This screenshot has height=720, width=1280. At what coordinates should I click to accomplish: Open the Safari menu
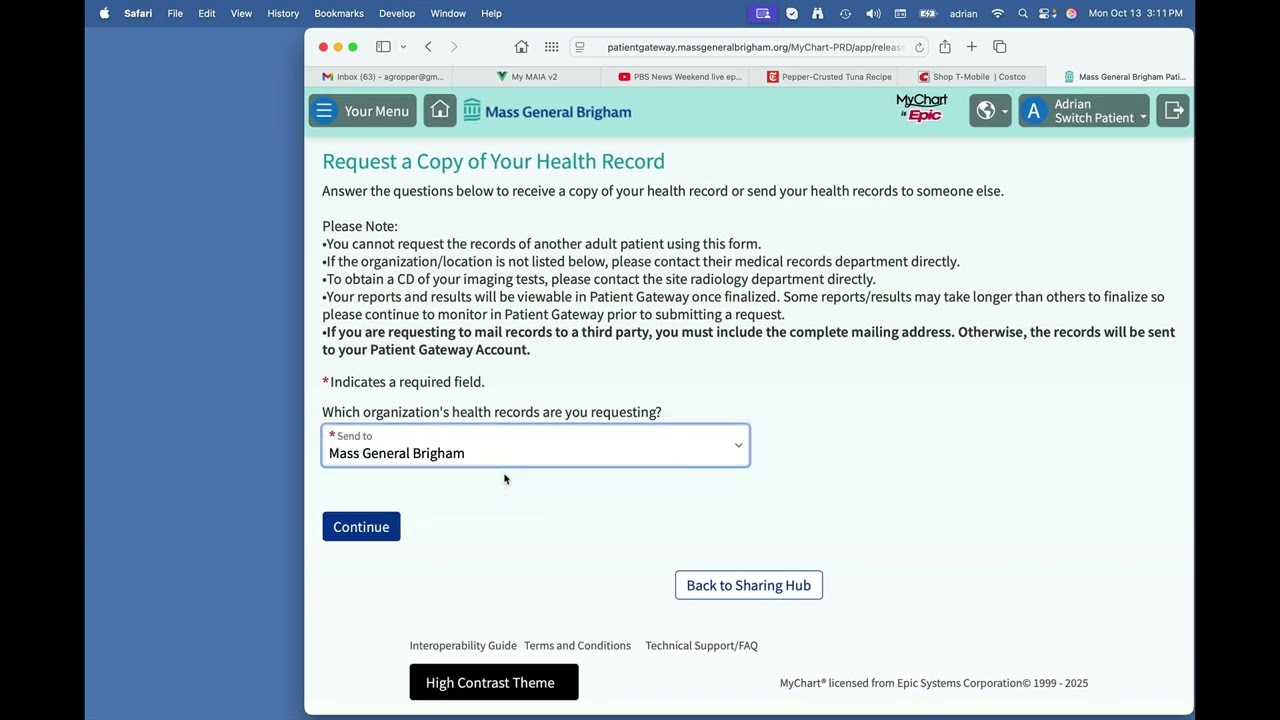(x=138, y=13)
